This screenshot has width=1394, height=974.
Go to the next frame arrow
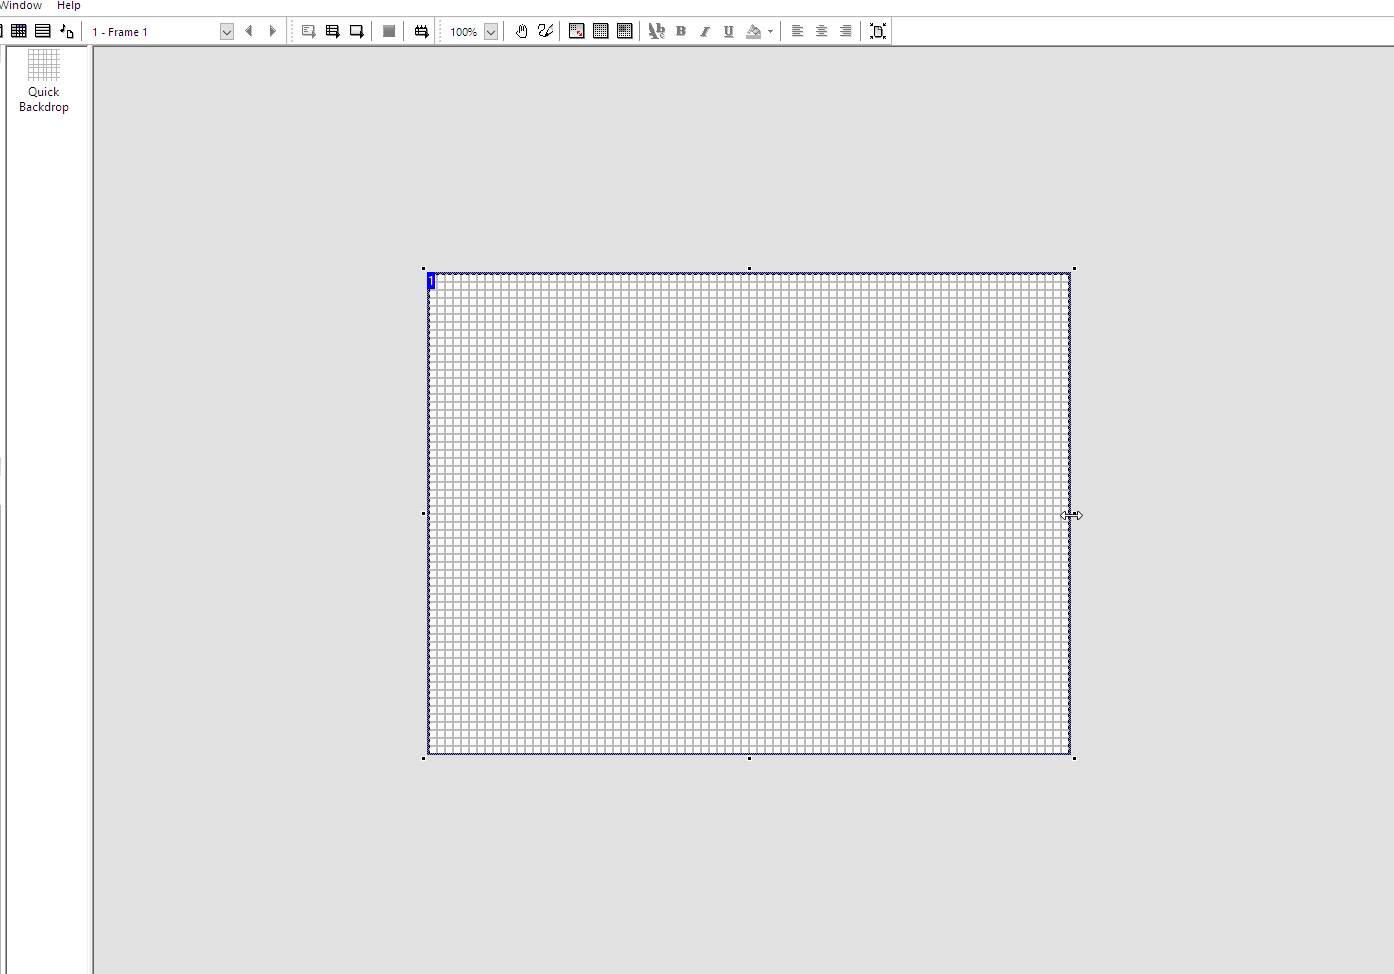click(272, 31)
